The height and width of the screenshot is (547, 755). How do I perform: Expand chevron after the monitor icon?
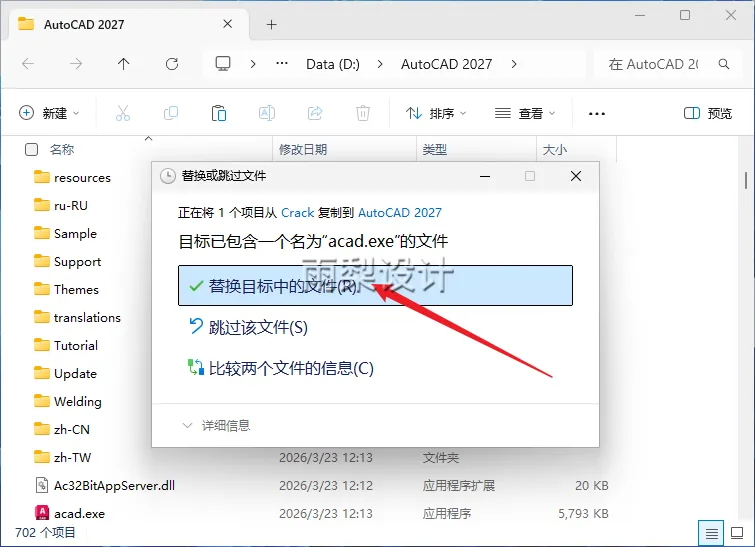click(253, 64)
